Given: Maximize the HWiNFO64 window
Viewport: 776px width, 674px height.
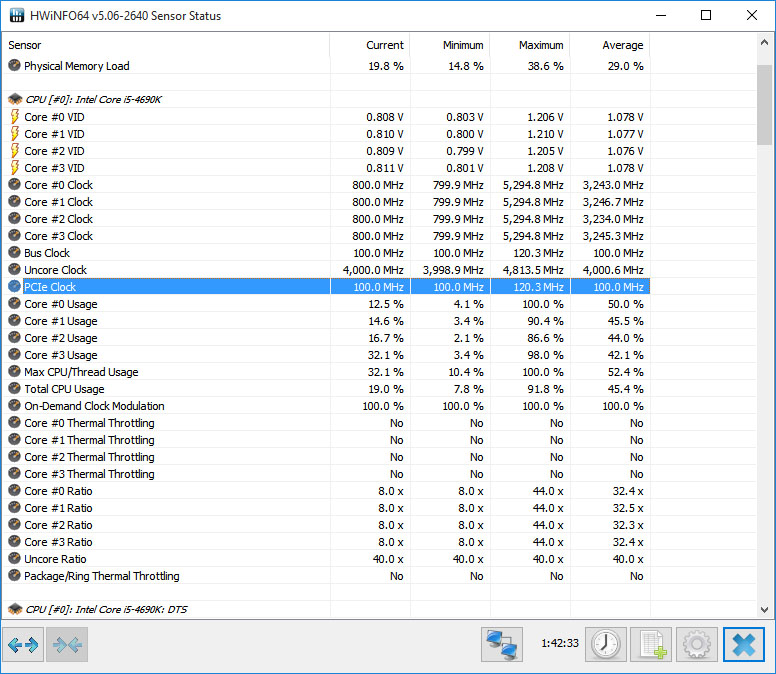Looking at the screenshot, I should click(706, 15).
